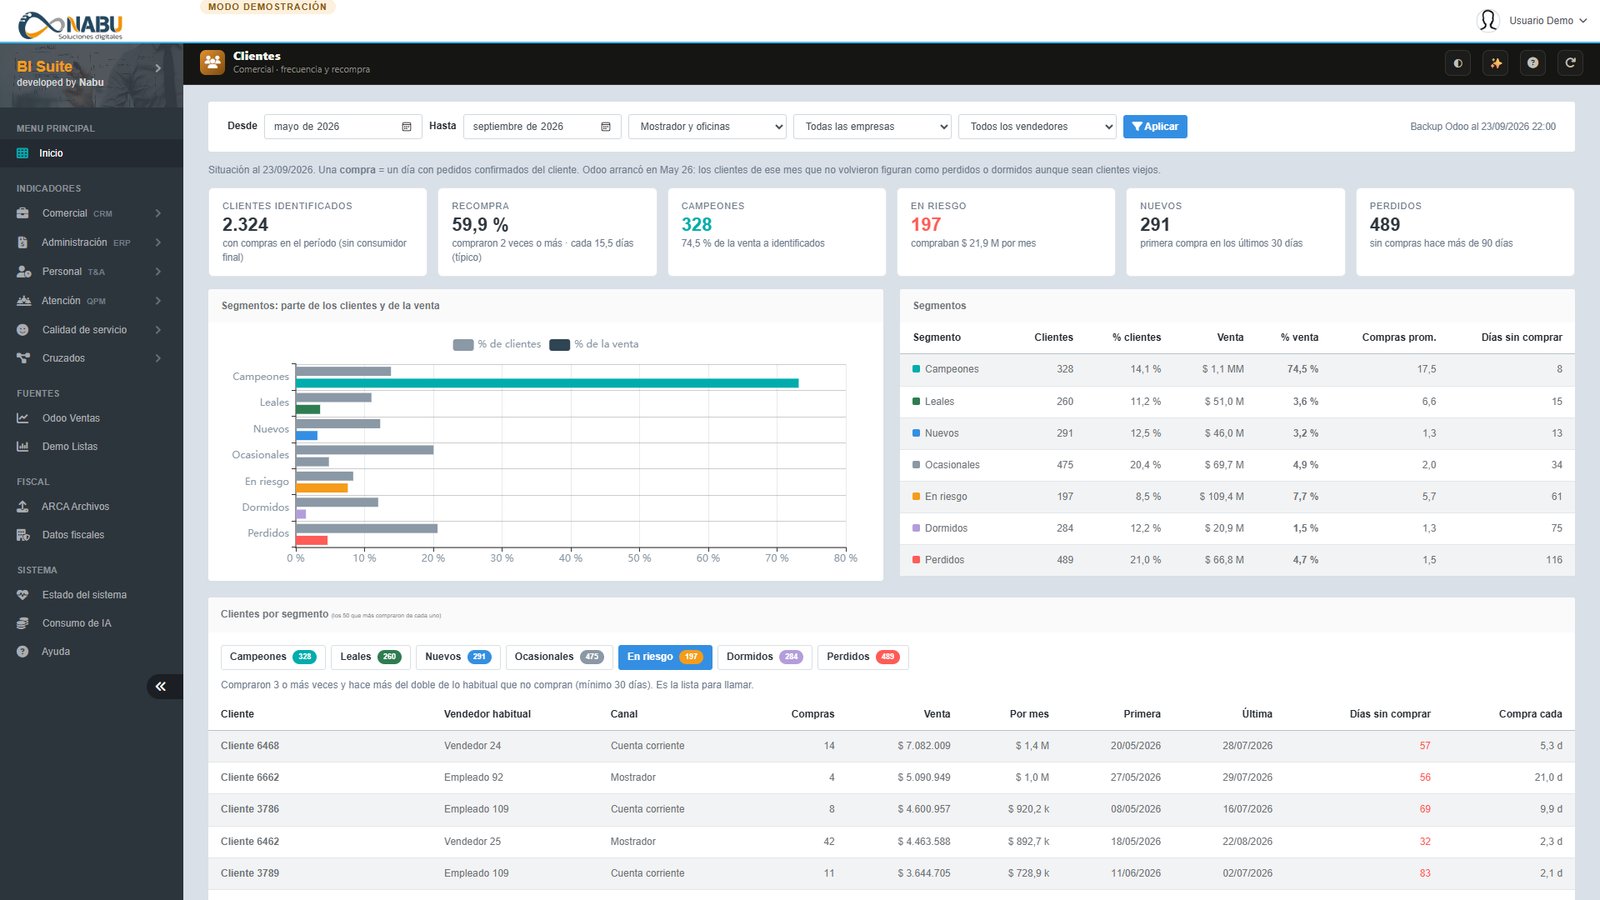The width and height of the screenshot is (1600, 900).
Task: Switch to the Perdidos segment tab
Action: pos(863,657)
